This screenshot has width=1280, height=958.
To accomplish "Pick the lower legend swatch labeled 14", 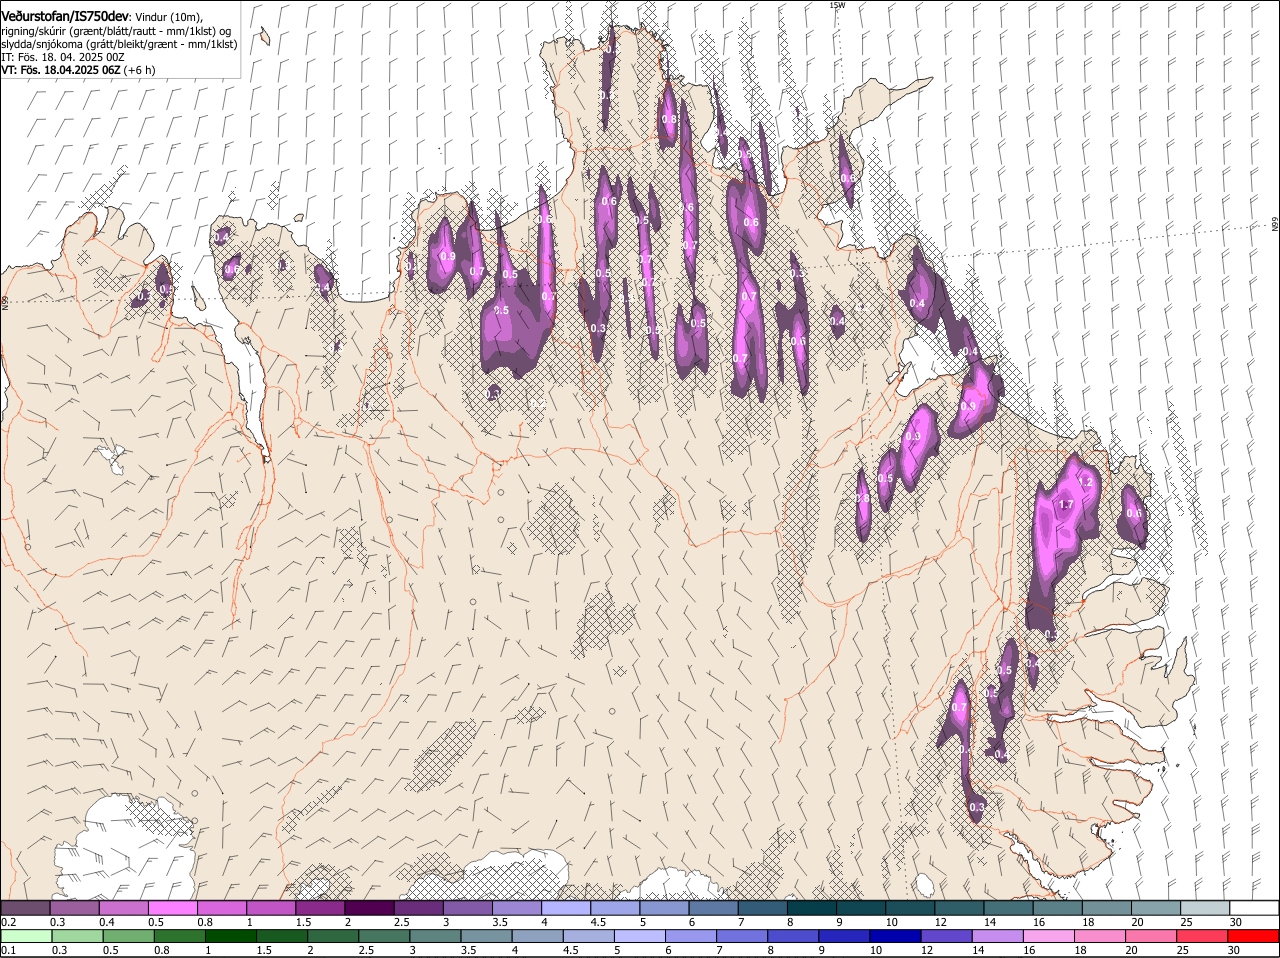I will [x=998, y=936].
